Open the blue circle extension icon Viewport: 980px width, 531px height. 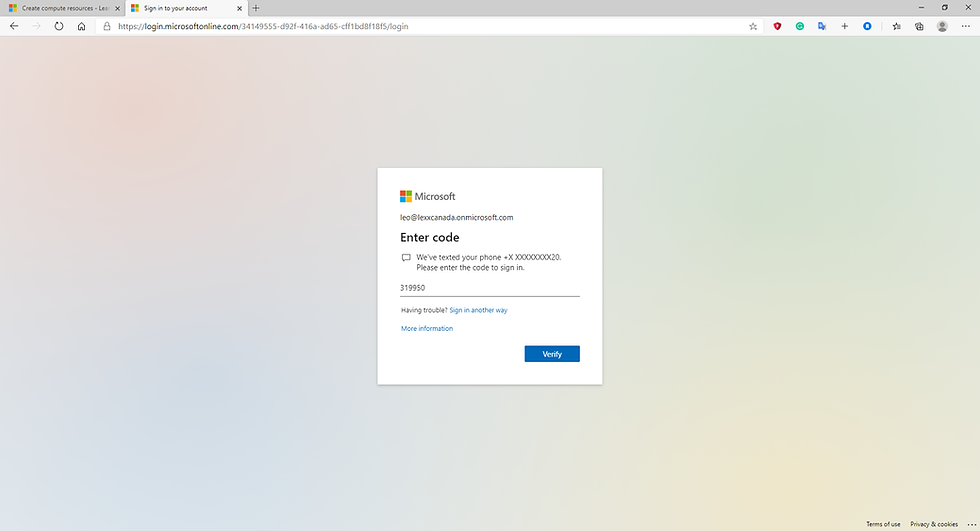[x=868, y=26]
